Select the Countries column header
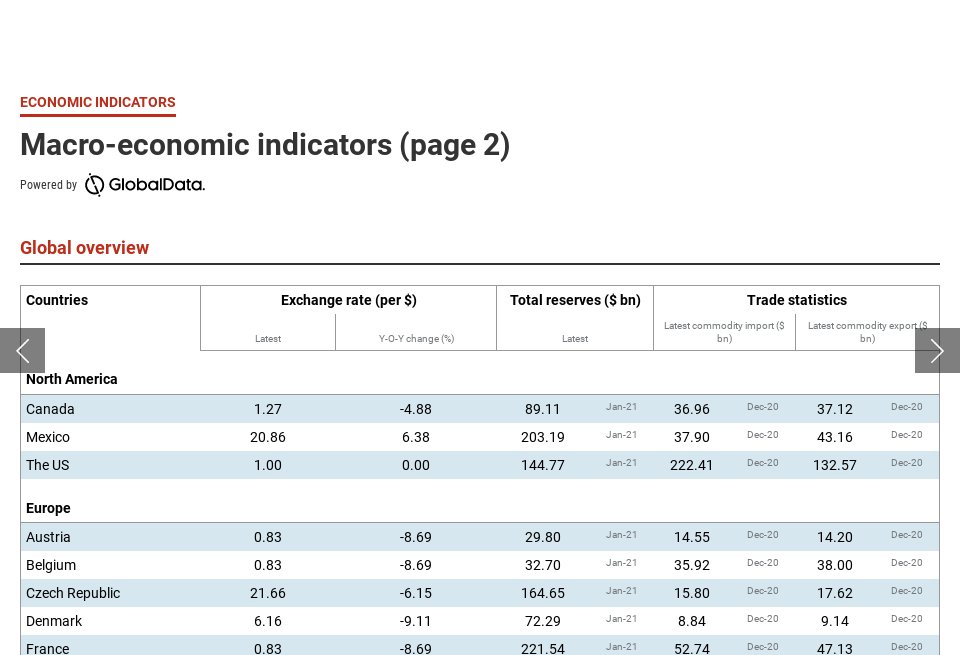The image size is (960, 655). (x=57, y=300)
